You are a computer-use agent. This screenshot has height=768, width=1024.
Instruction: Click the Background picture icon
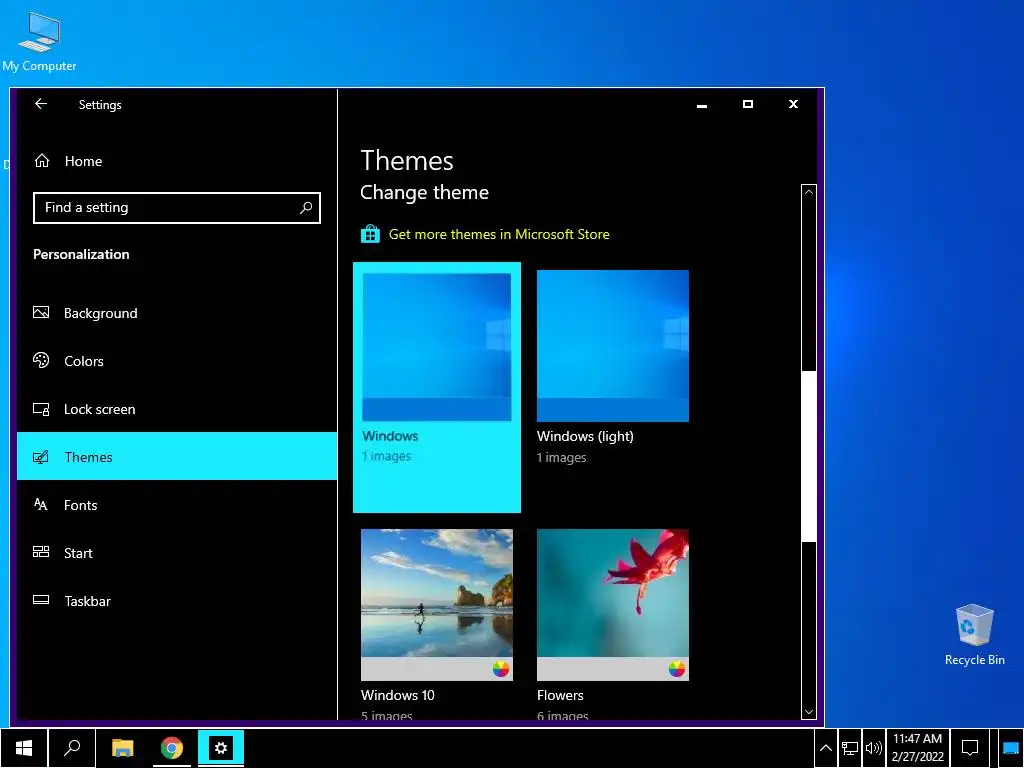41,313
